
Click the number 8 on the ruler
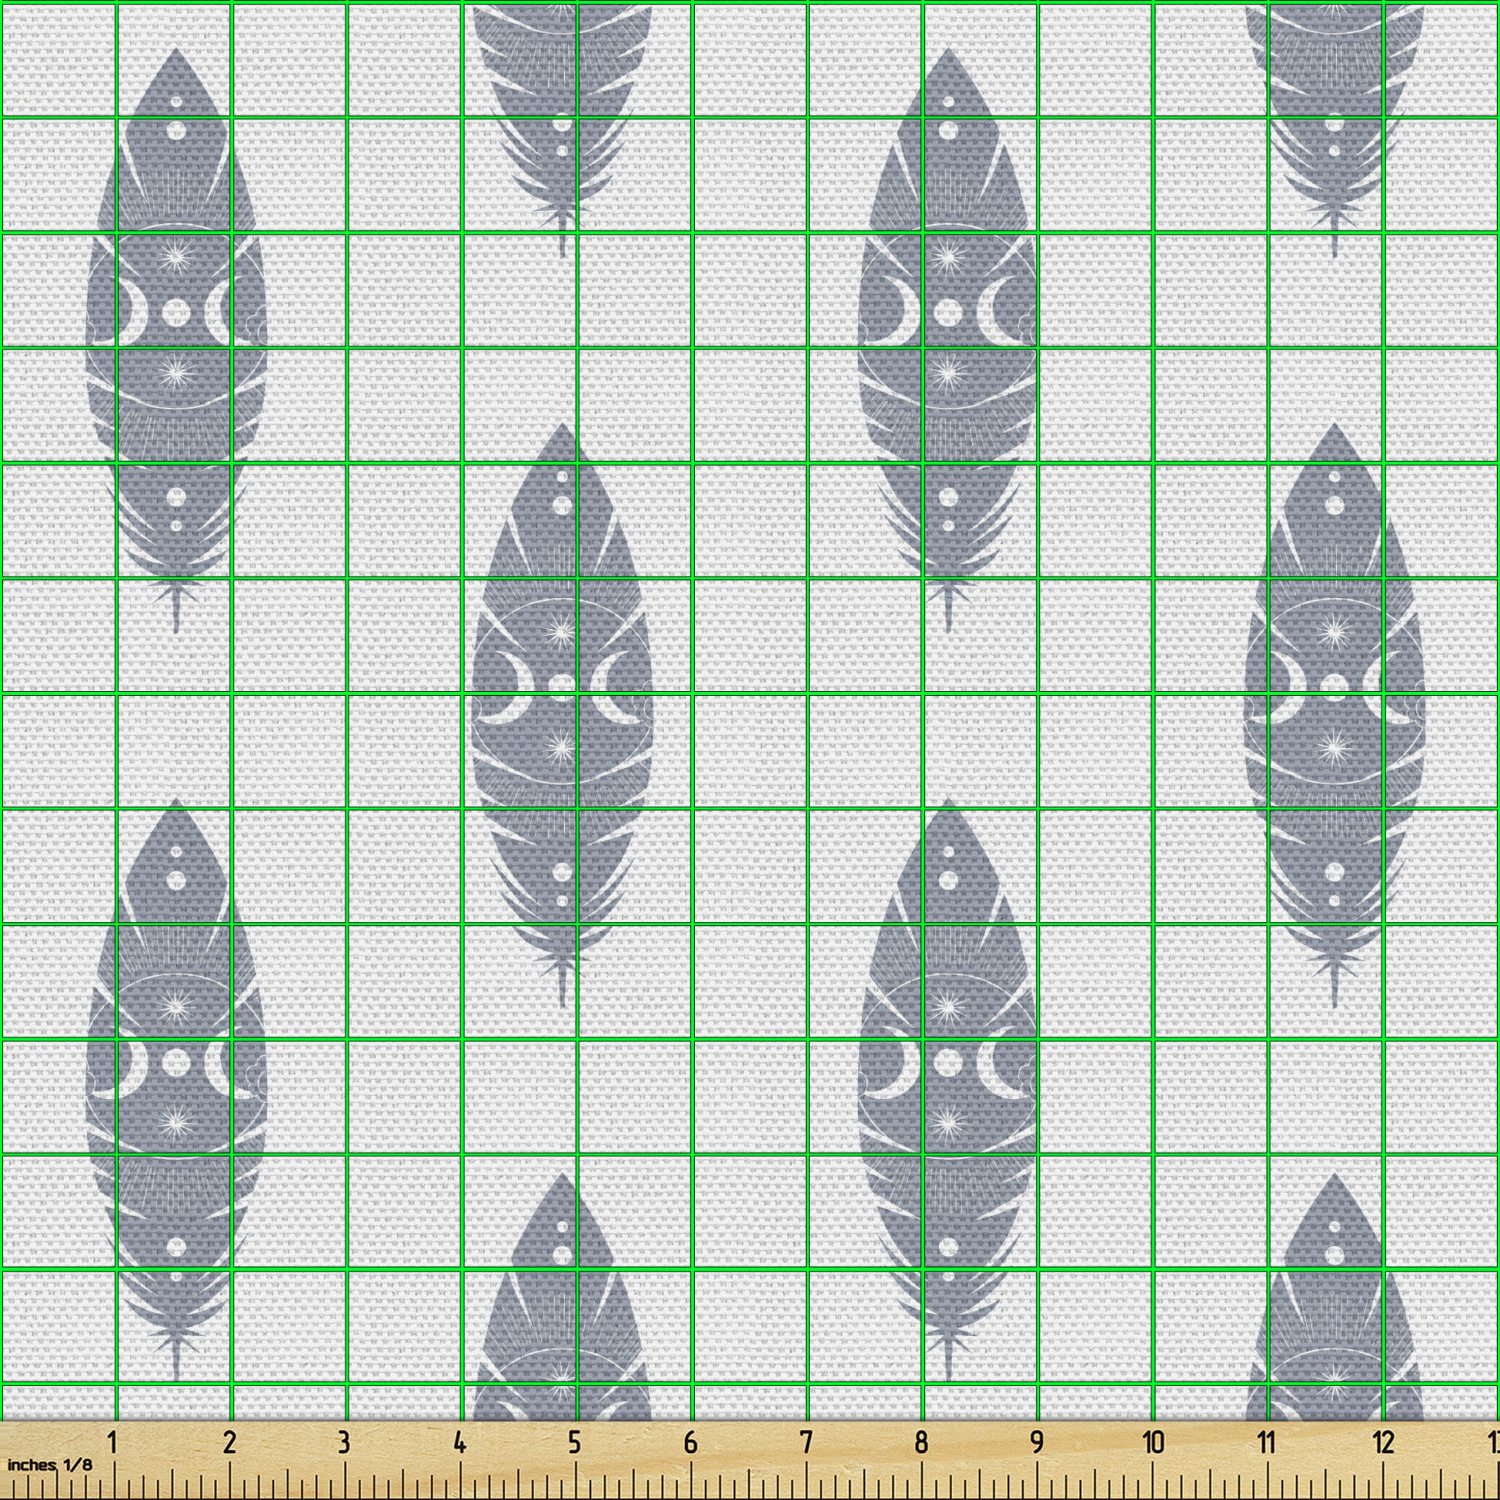921,1443
